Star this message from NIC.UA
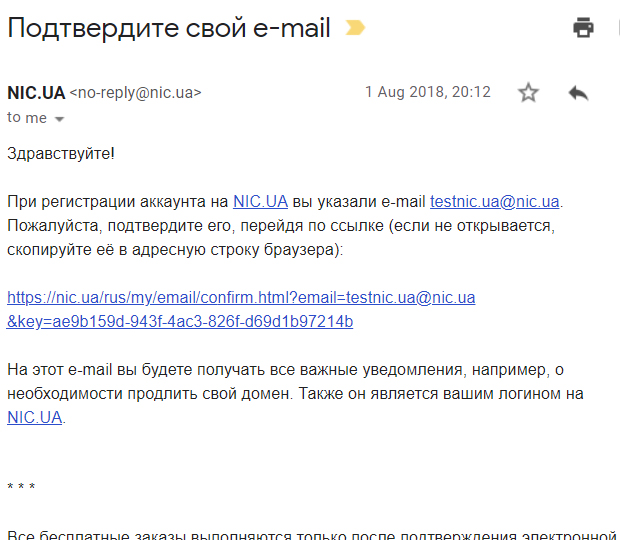 (x=528, y=93)
